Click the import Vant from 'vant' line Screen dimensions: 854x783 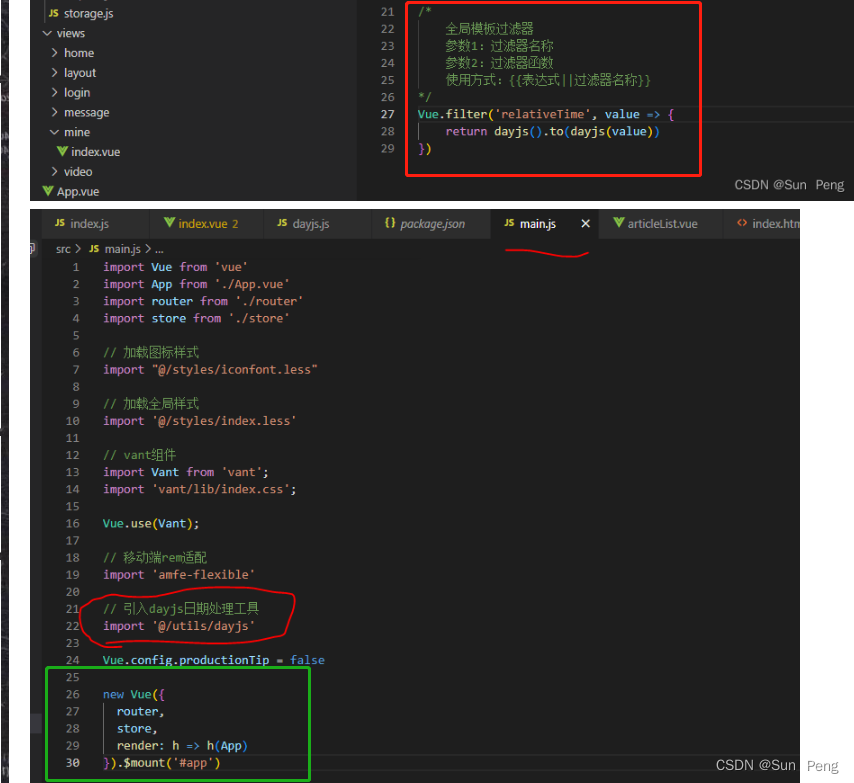click(x=186, y=472)
